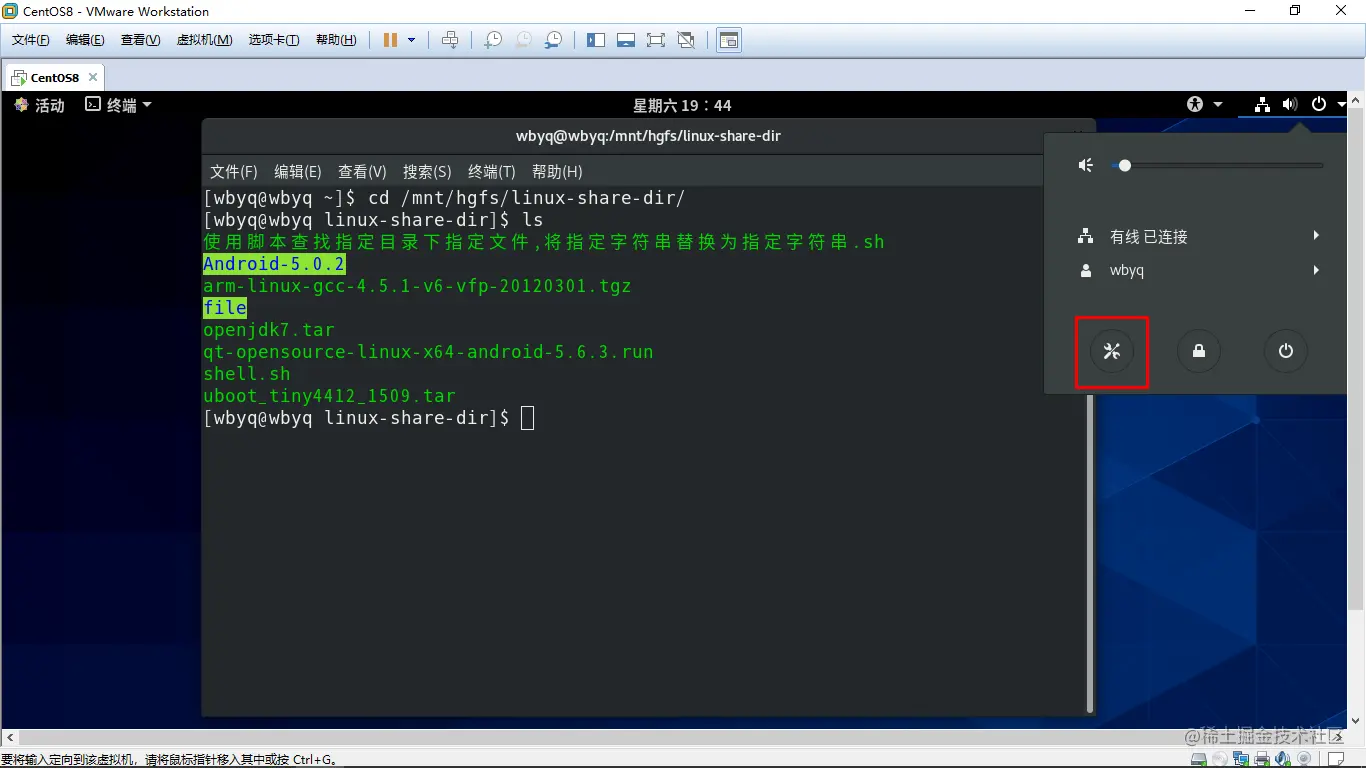Open terminal 帮助(H) menu
Viewport: 1366px width, 768px height.
[x=557, y=172]
